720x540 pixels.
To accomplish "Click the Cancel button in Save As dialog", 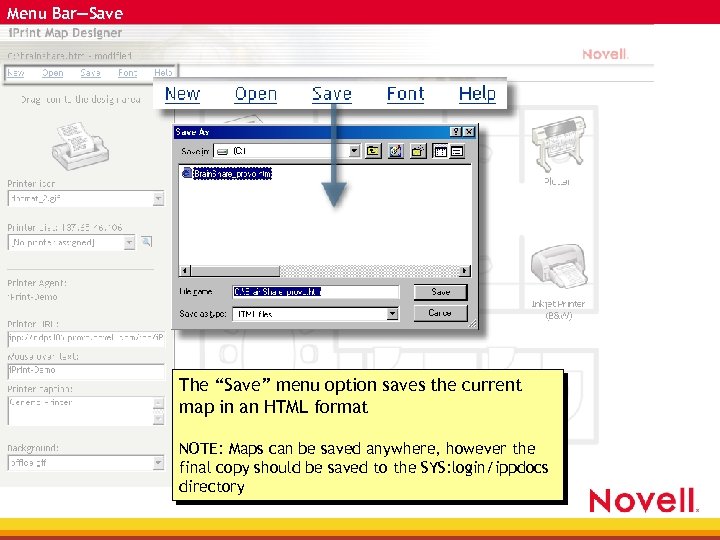I will tap(440, 313).
